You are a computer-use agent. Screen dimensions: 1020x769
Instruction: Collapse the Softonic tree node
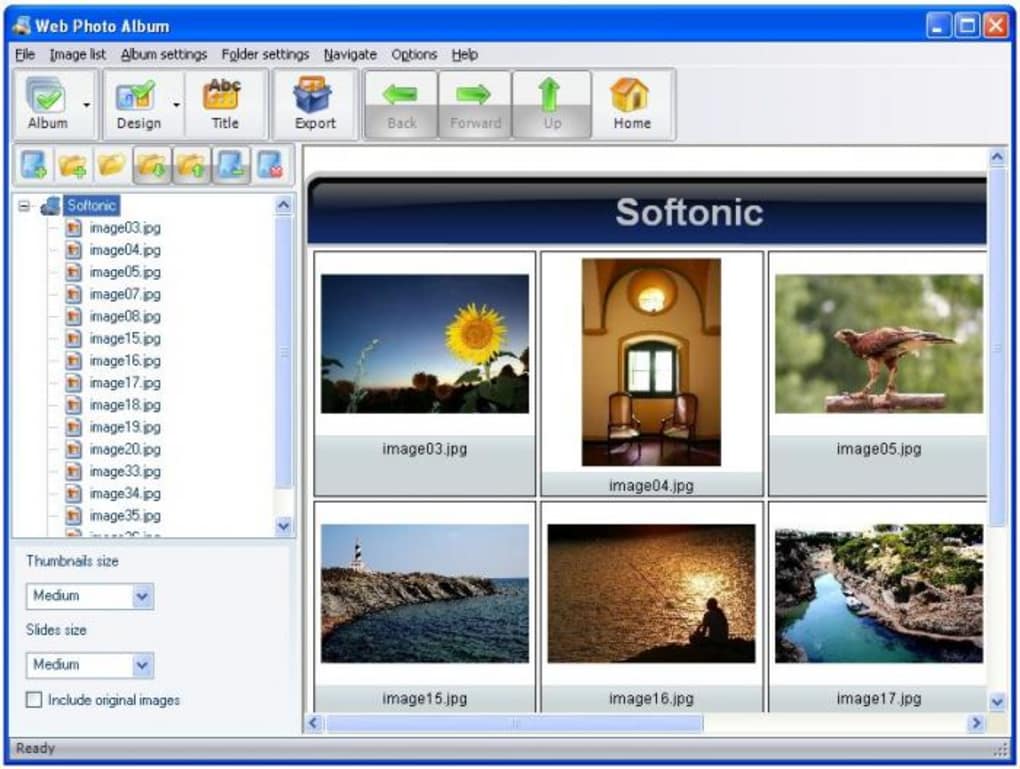[x=24, y=206]
